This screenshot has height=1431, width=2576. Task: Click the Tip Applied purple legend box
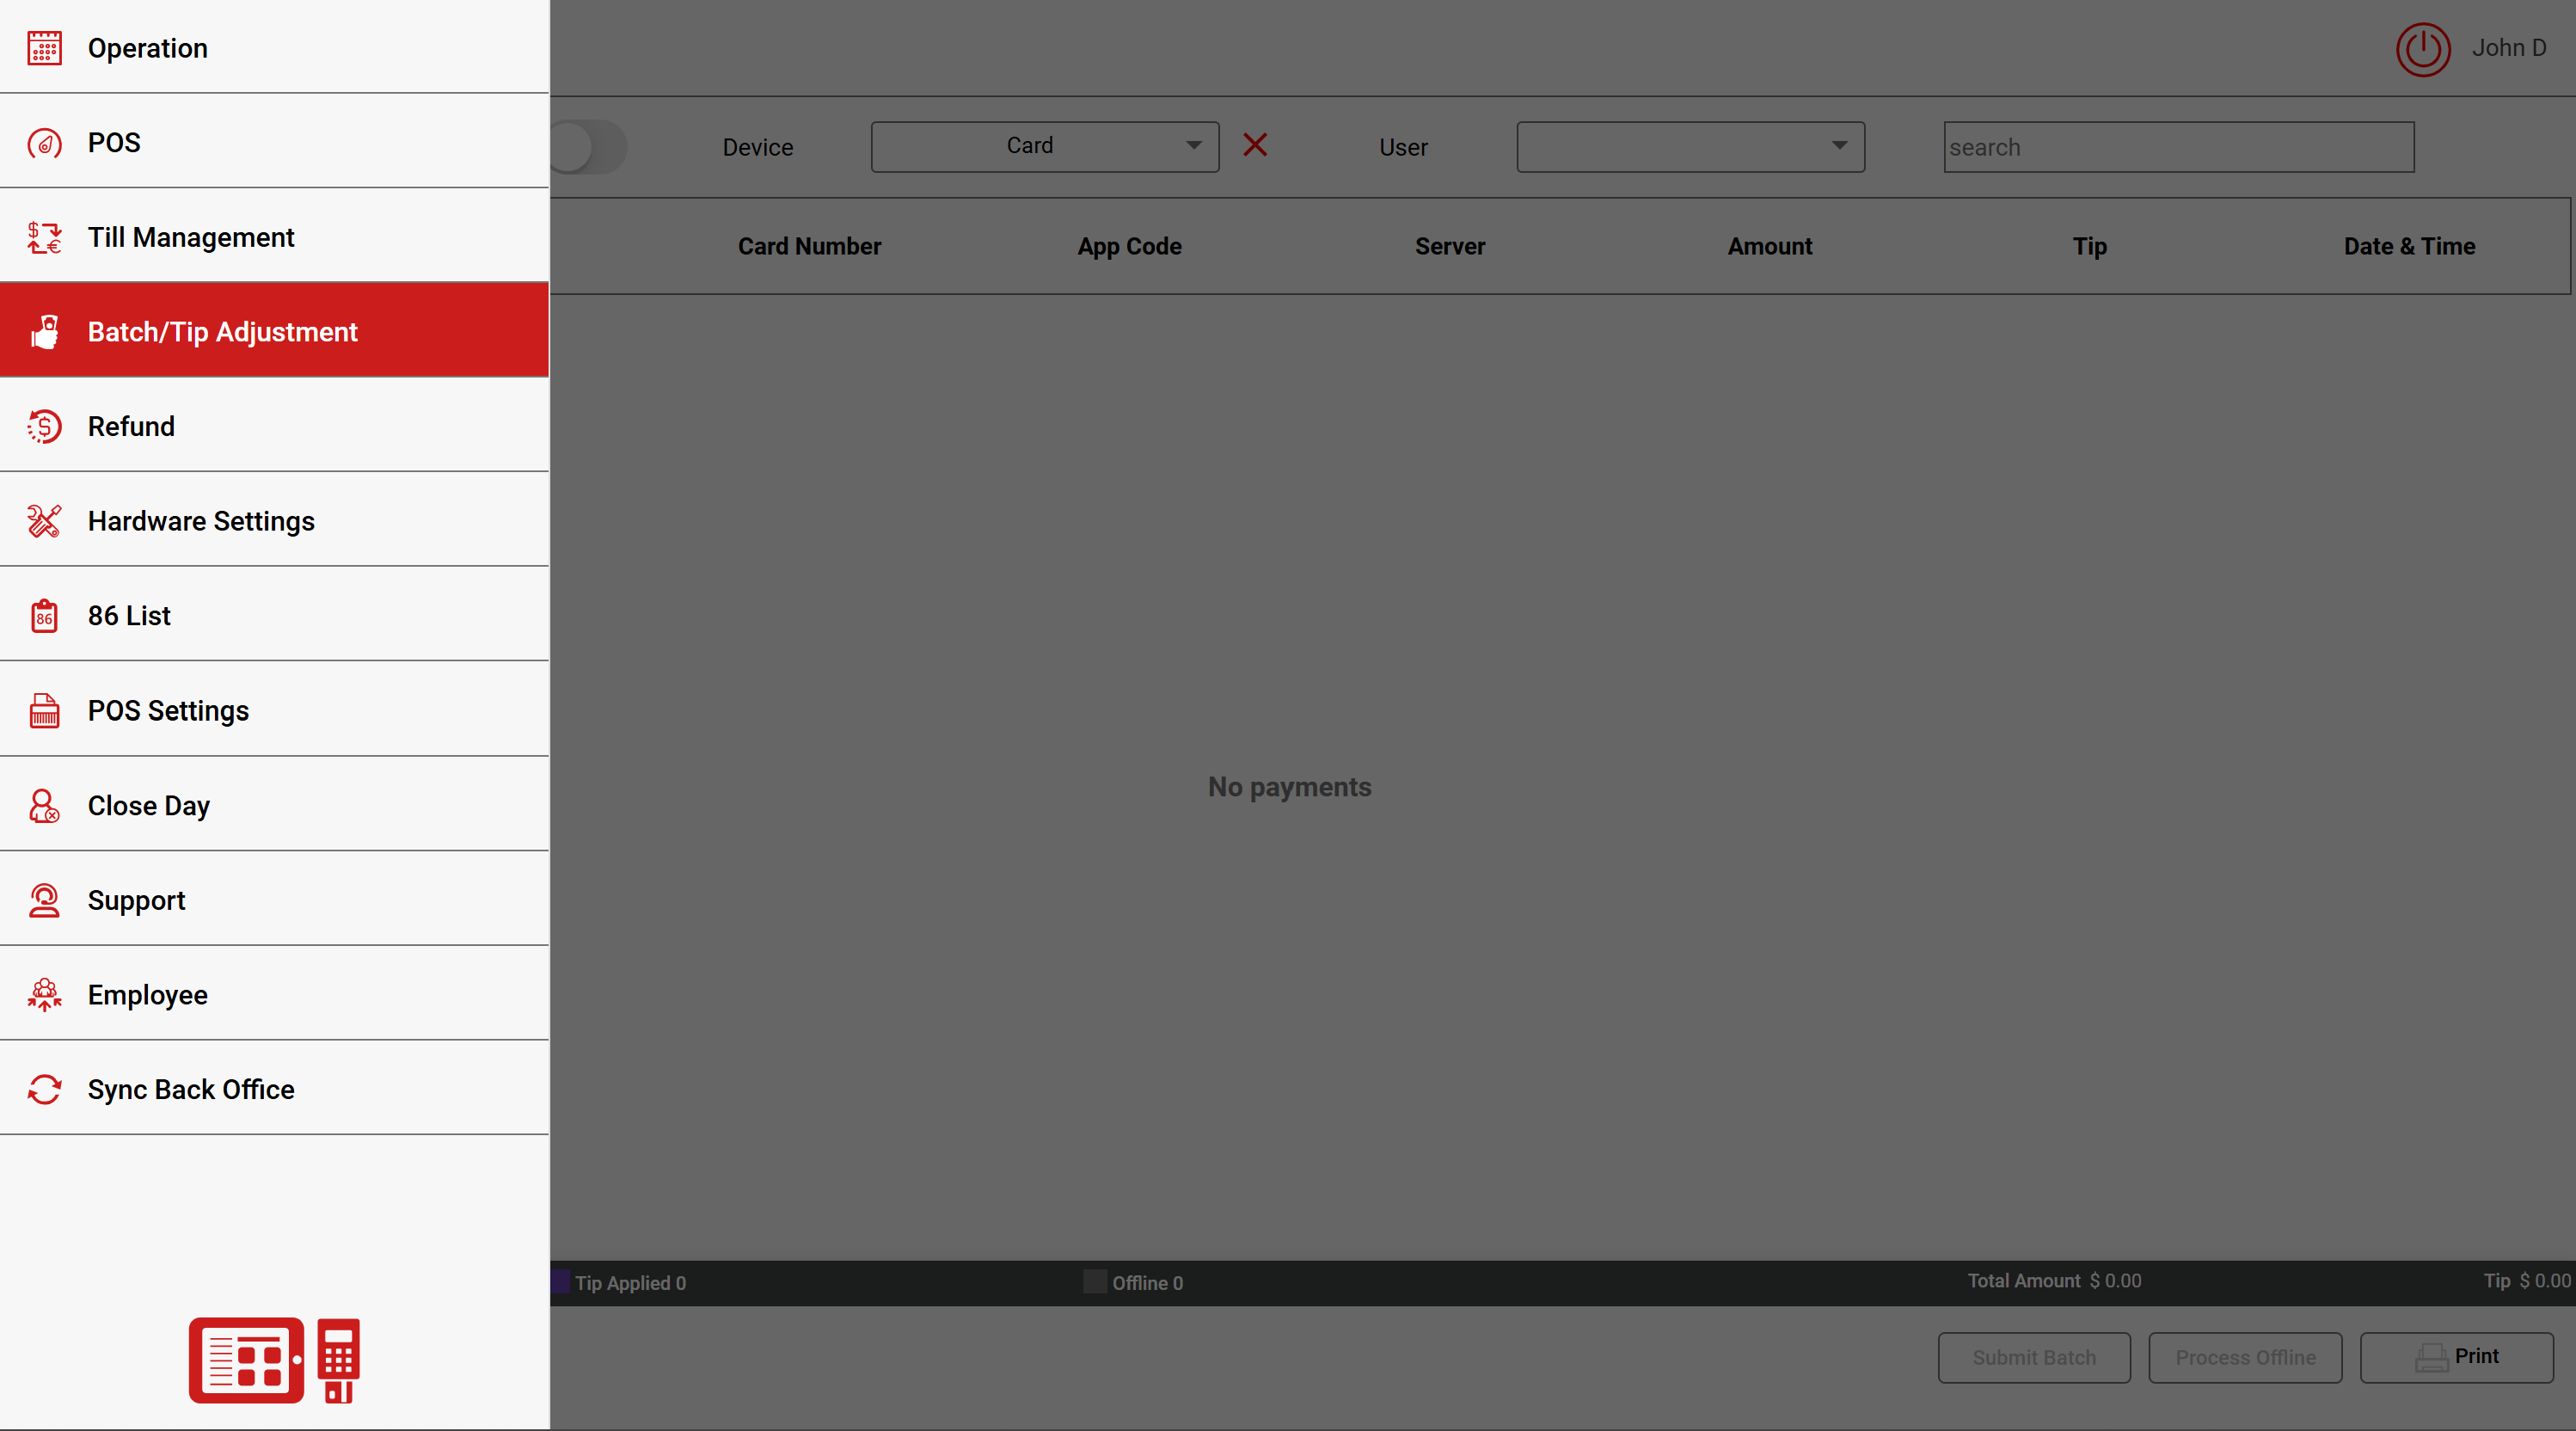pyautogui.click(x=561, y=1282)
